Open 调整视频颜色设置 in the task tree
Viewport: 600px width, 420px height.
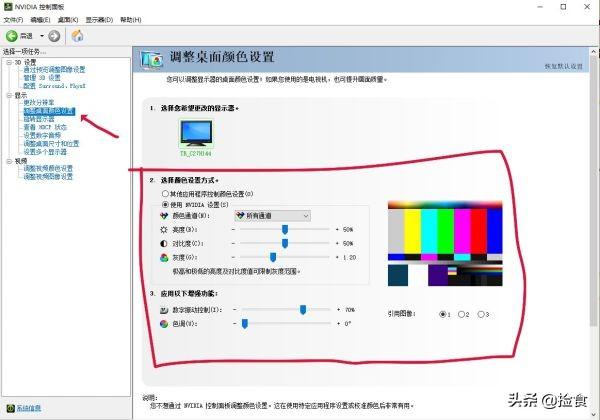click(48, 168)
